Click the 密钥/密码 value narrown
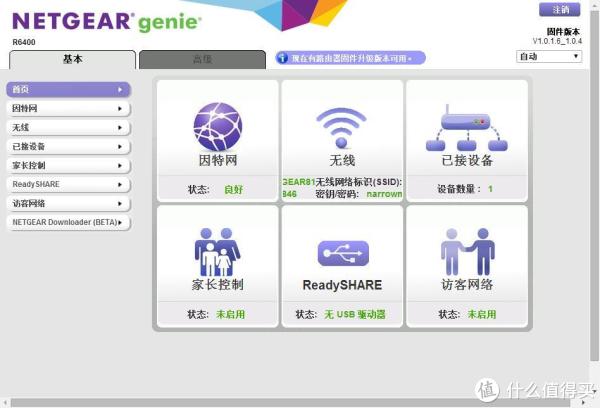600x408 pixels. [x=384, y=194]
